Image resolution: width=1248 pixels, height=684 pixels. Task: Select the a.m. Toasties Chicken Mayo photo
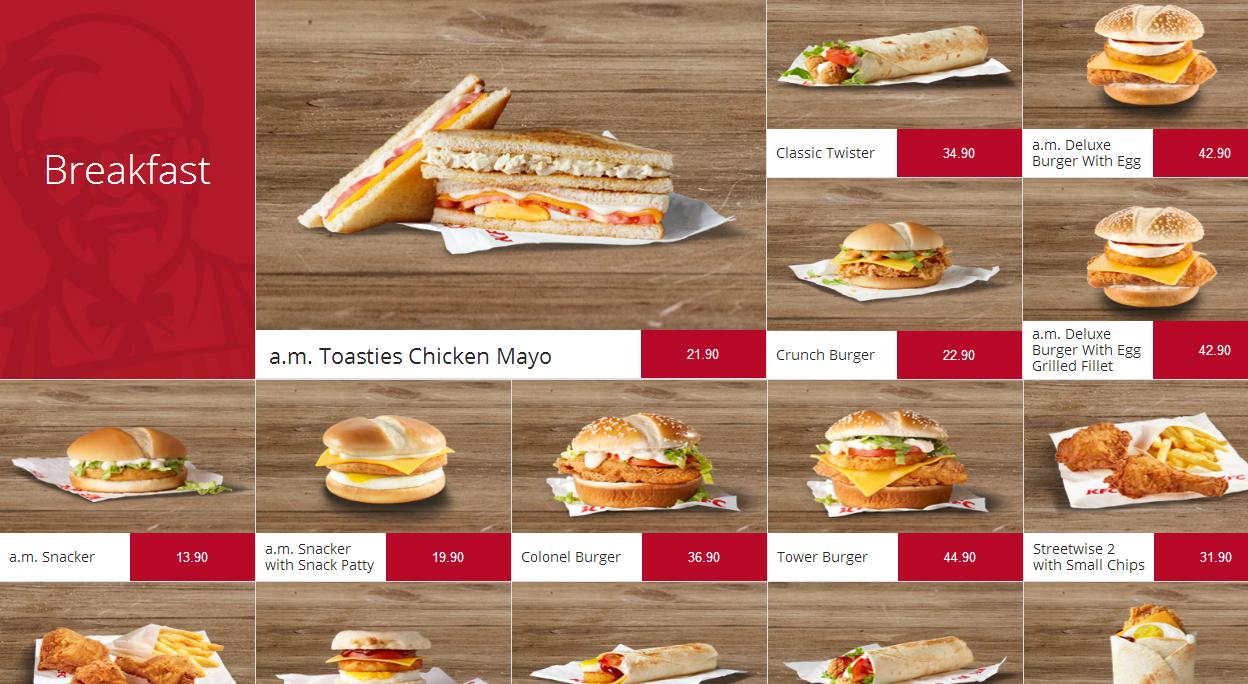click(511, 165)
